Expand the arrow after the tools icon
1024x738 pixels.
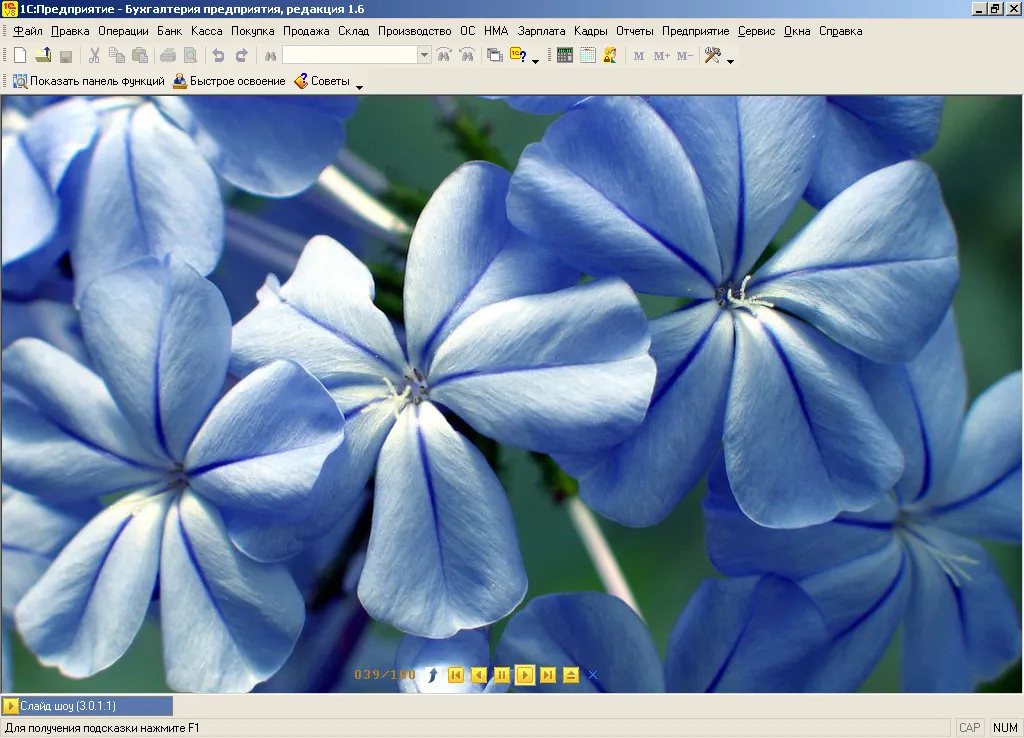click(730, 61)
